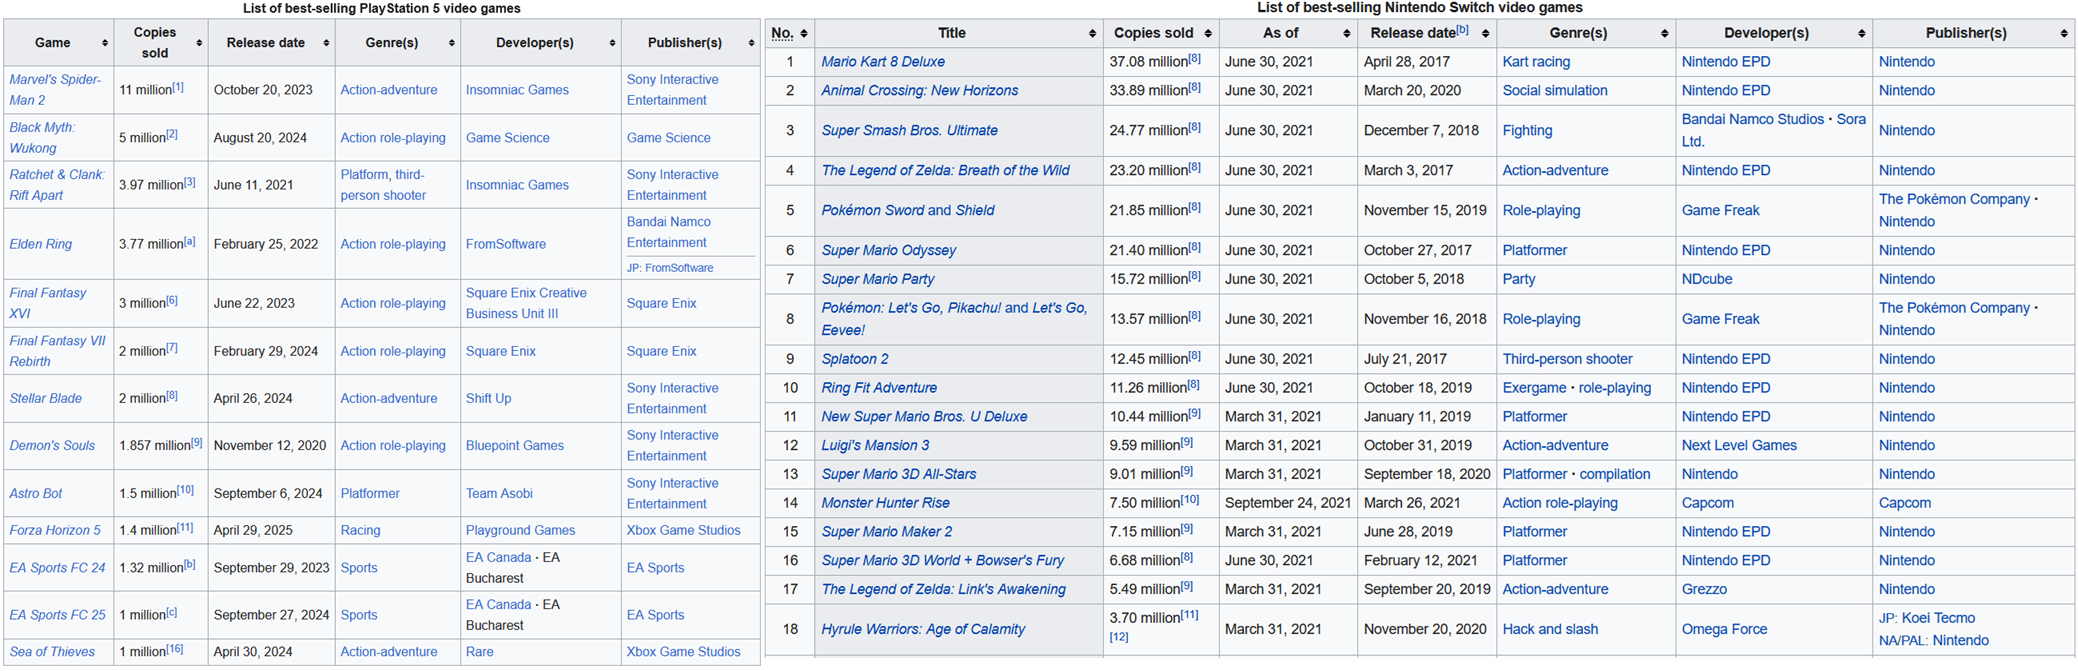Select the September 24, 2021 As of cell
The width and height of the screenshot is (2078, 671).
click(1288, 503)
